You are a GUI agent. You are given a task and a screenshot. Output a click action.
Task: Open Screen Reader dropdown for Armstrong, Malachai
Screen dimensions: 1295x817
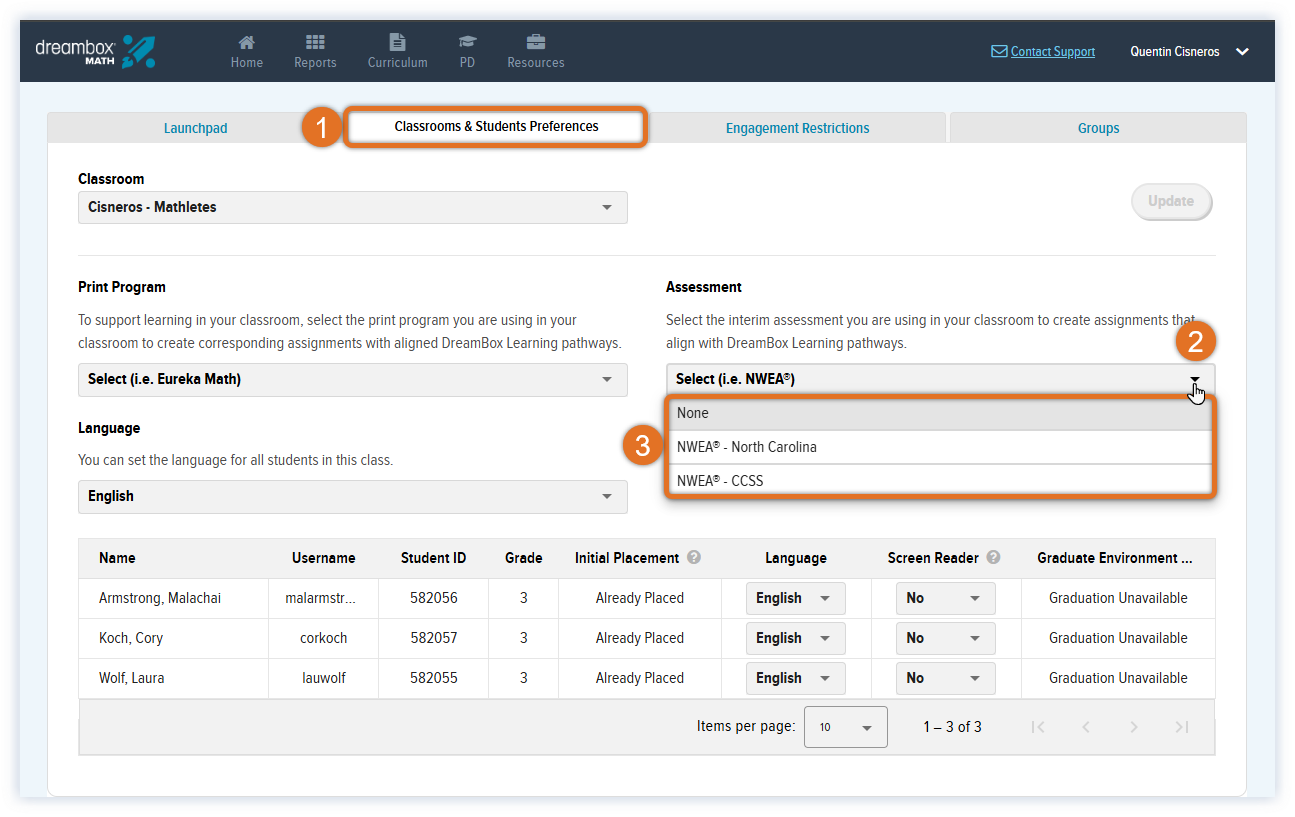946,598
